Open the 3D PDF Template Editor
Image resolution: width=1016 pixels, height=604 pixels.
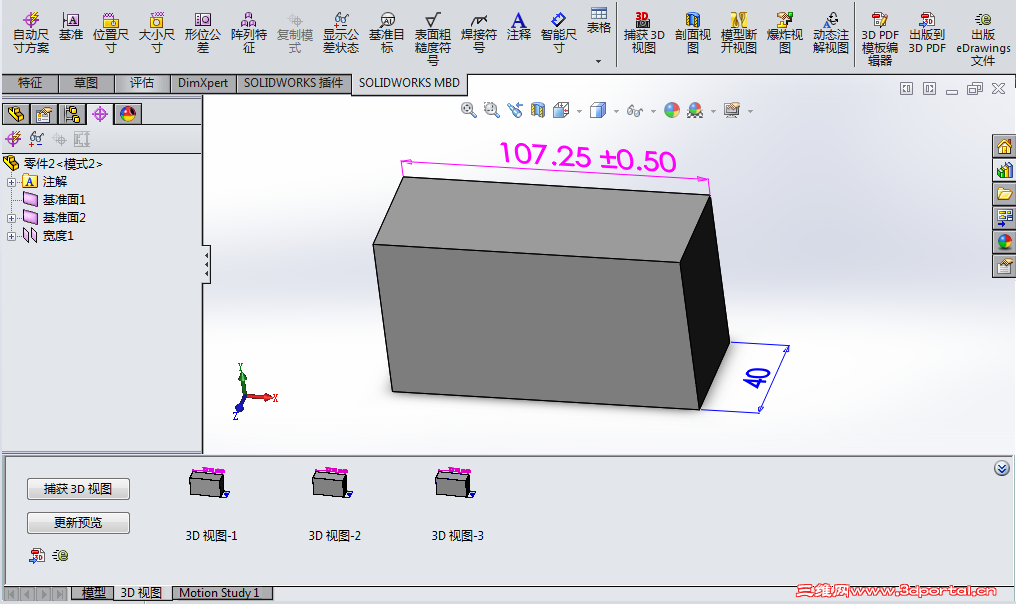coord(879,39)
